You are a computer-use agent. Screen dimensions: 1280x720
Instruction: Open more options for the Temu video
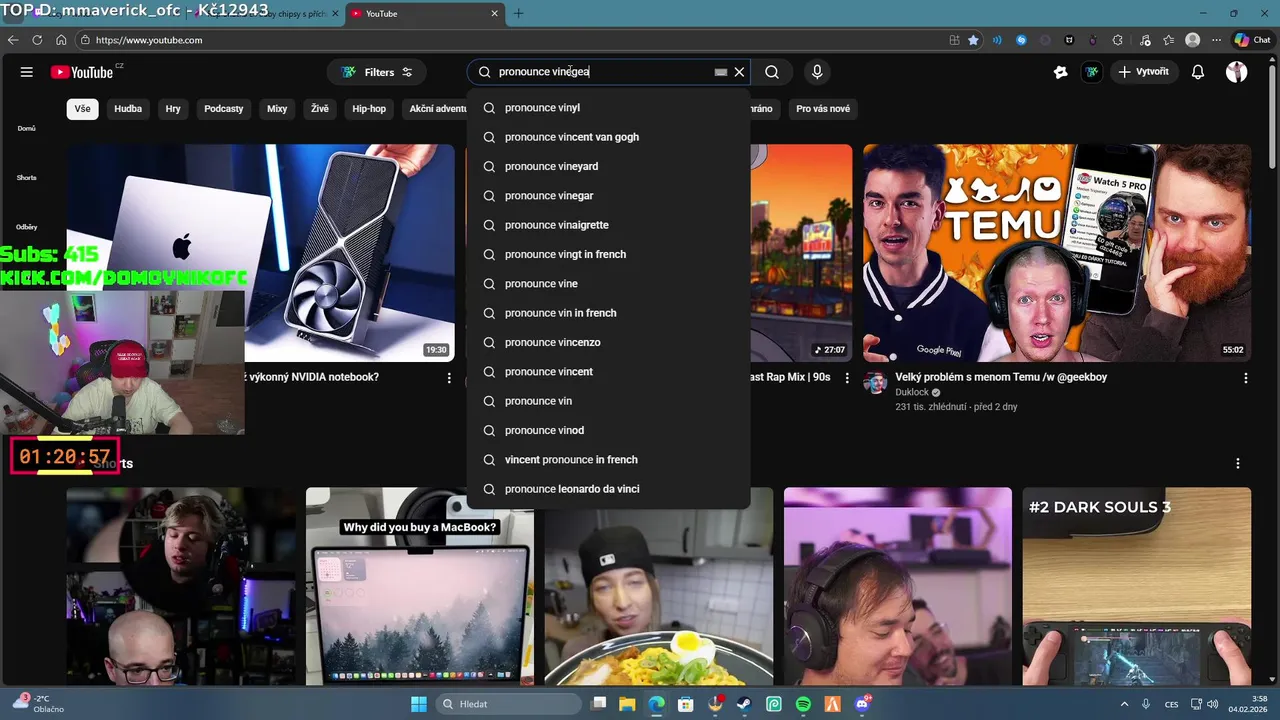1246,378
